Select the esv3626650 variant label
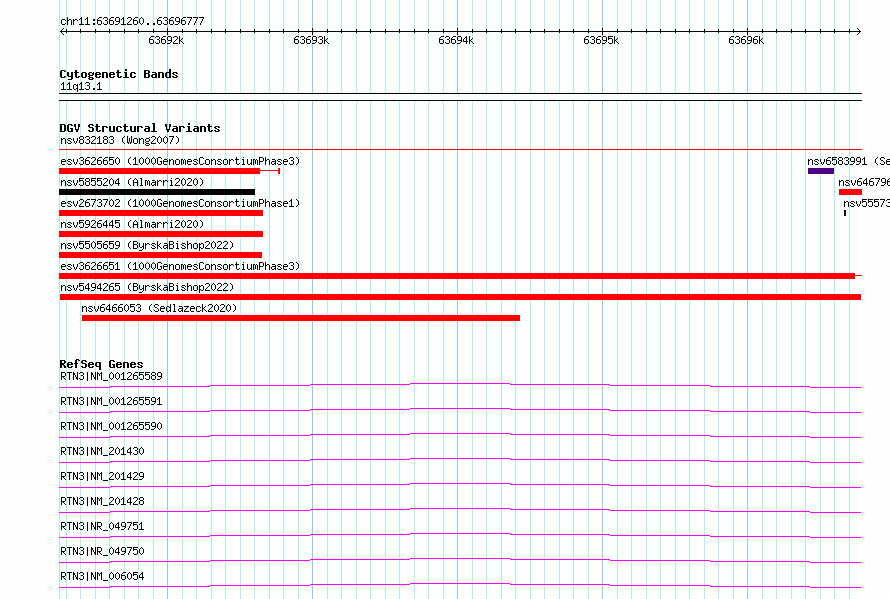The image size is (890, 599). click(x=180, y=161)
